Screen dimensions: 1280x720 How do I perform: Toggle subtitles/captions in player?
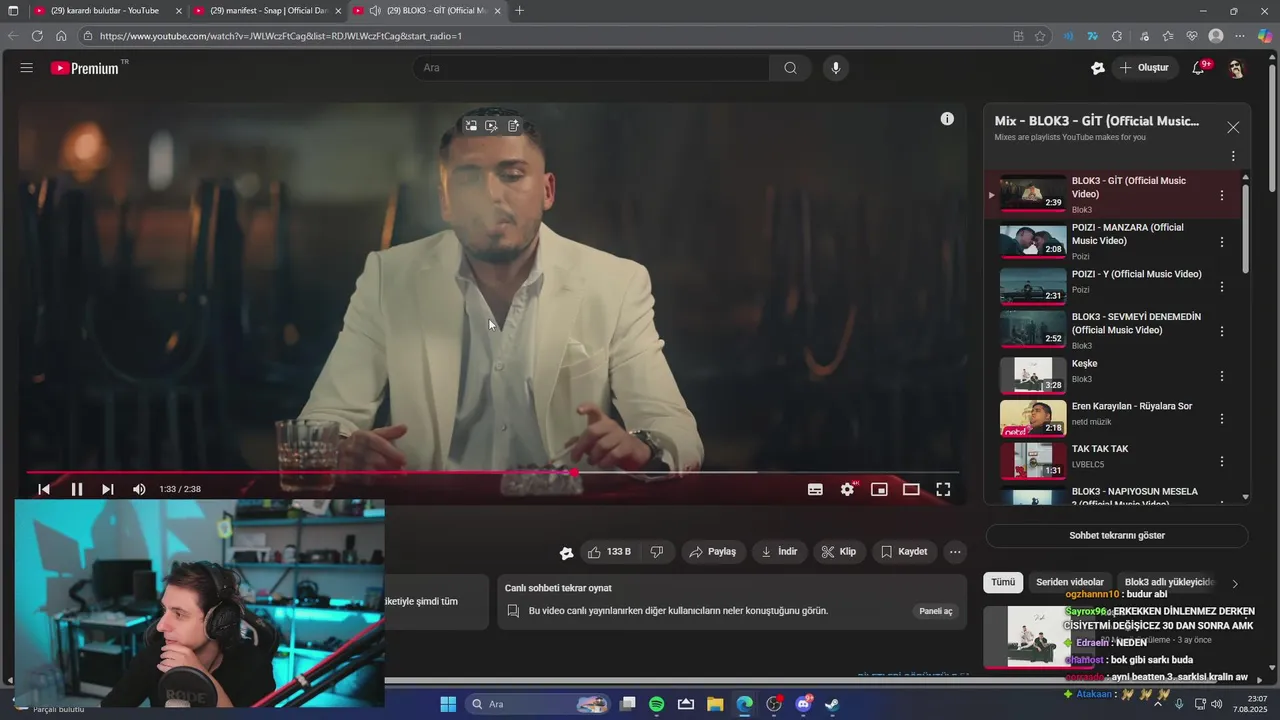coord(815,489)
